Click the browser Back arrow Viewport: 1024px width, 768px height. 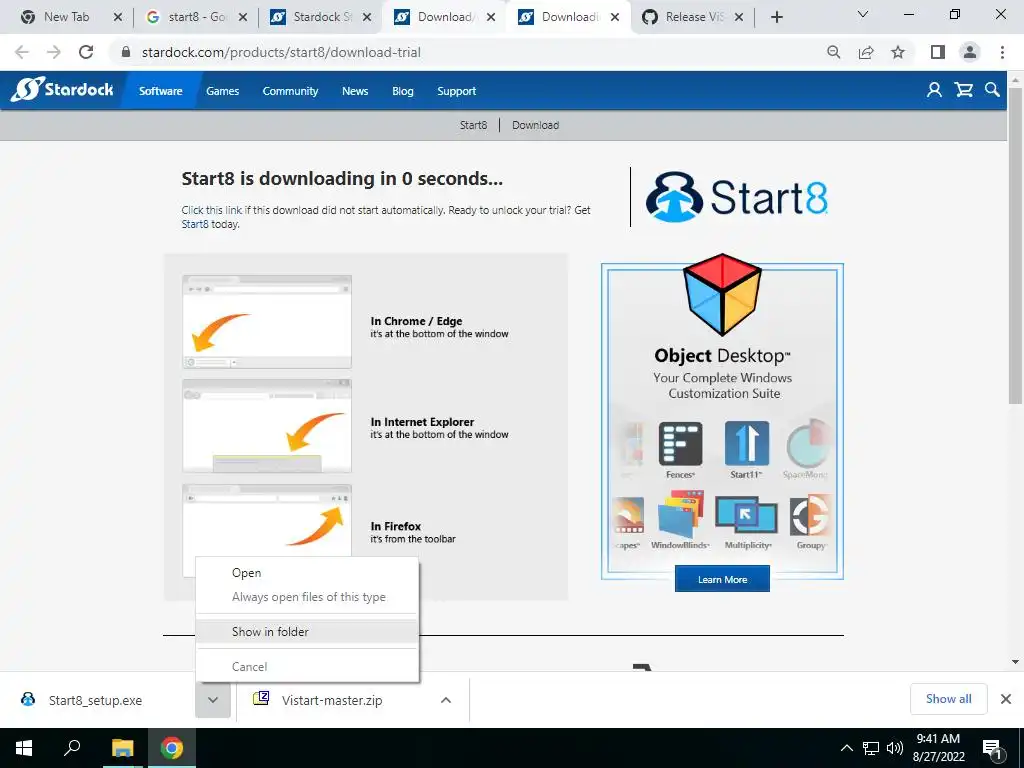click(x=22, y=52)
